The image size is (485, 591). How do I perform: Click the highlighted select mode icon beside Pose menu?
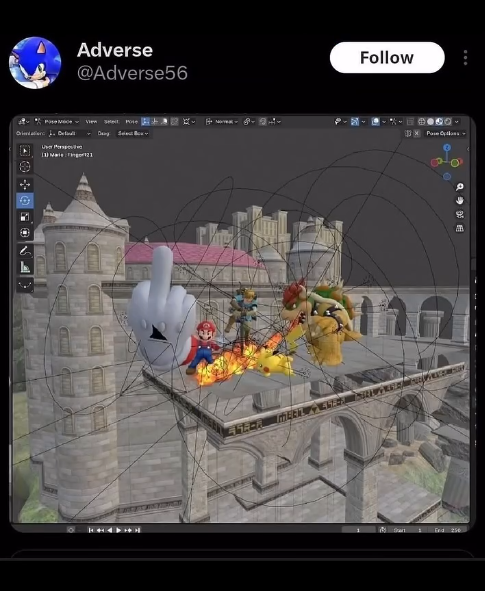click(x=145, y=121)
